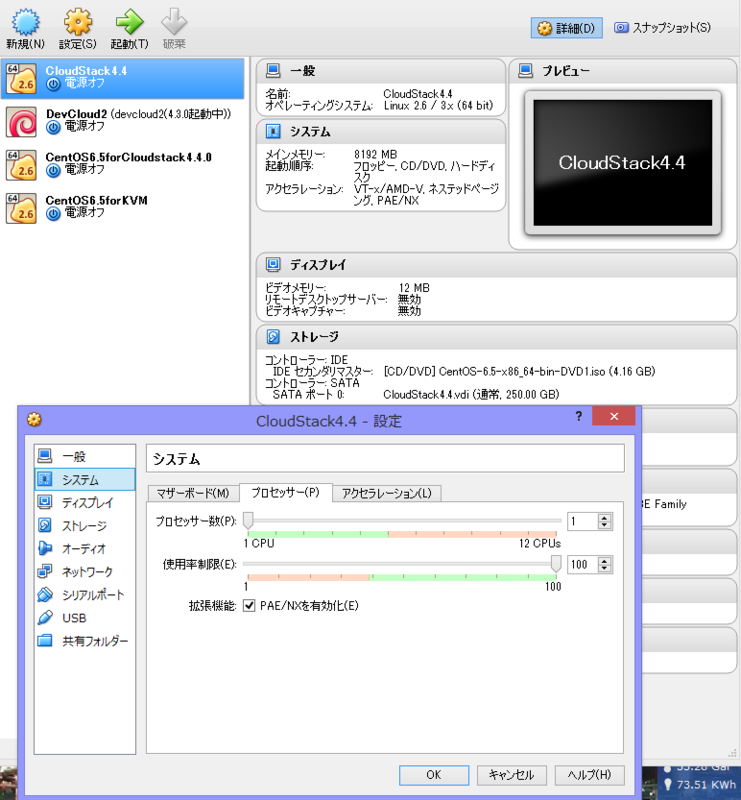Screen dimensions: 741x800
Task: Open シリアルポート category in settings sidebar
Action: (x=85, y=594)
